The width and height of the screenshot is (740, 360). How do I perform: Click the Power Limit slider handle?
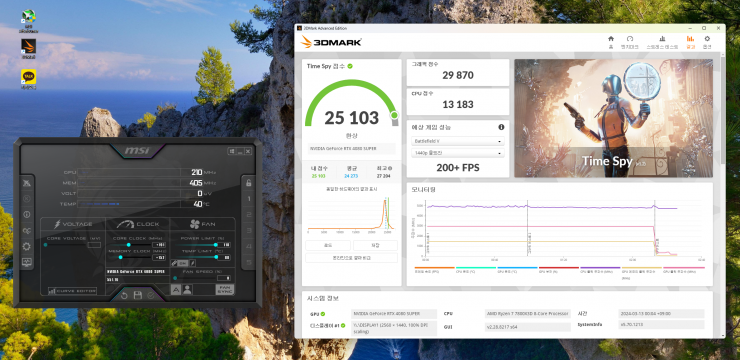tap(216, 245)
